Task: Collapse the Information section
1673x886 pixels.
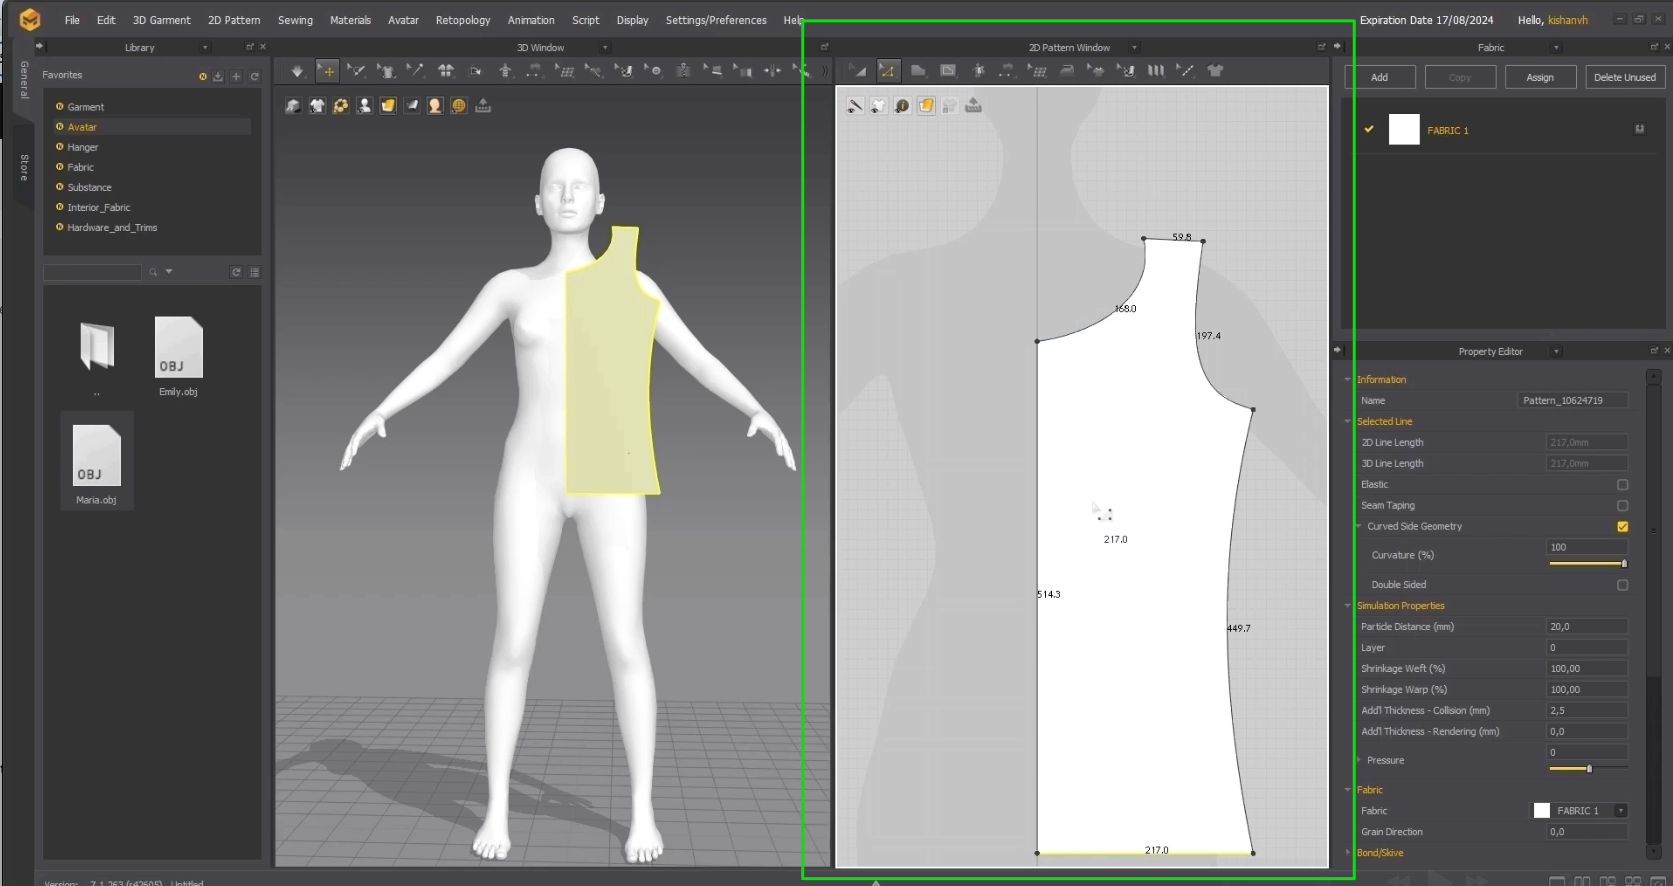Action: coord(1348,380)
